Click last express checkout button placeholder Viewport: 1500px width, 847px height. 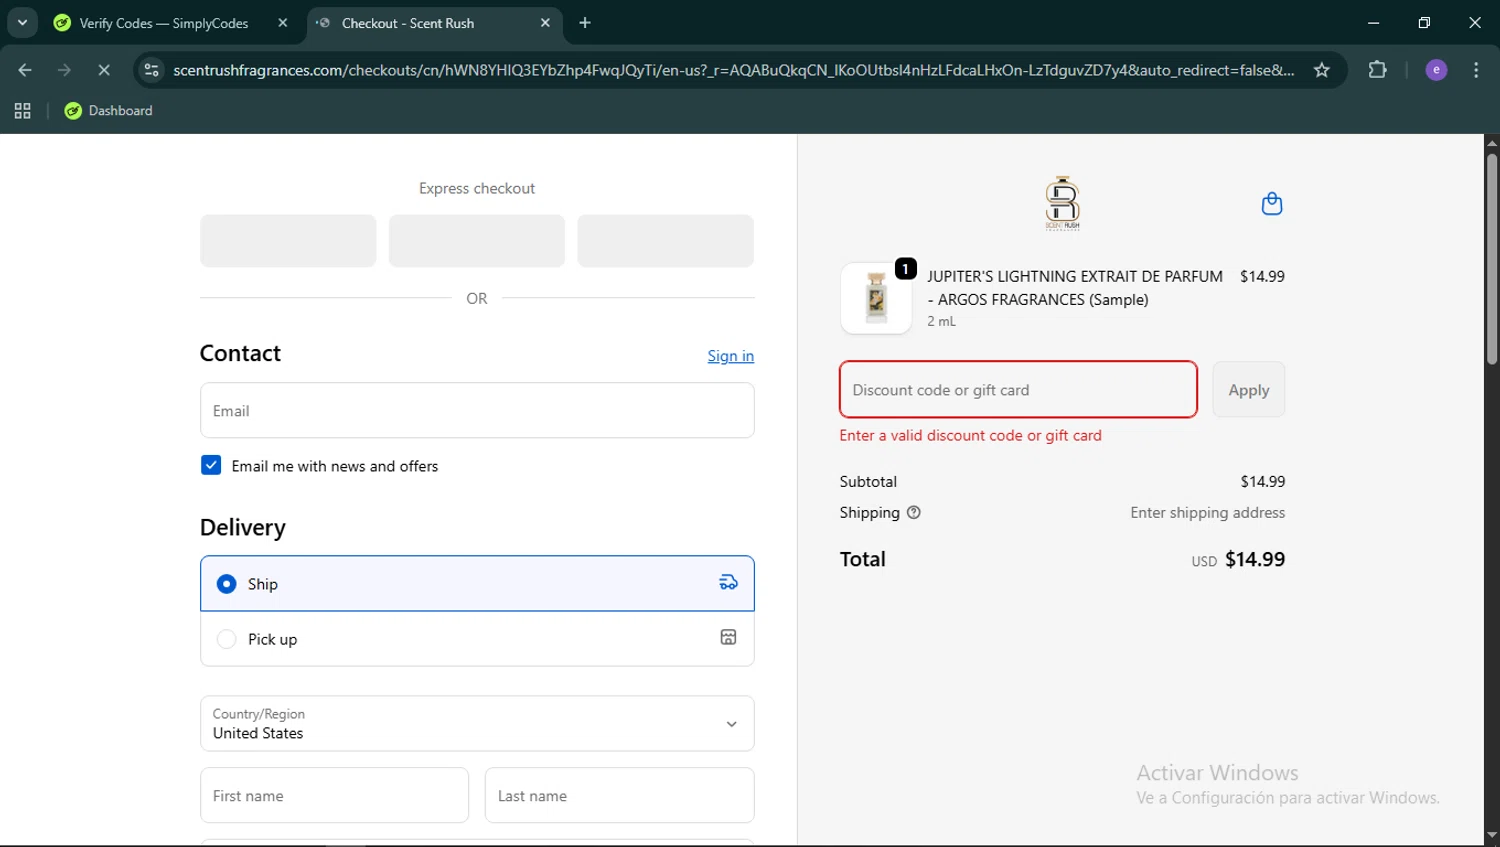tap(665, 241)
